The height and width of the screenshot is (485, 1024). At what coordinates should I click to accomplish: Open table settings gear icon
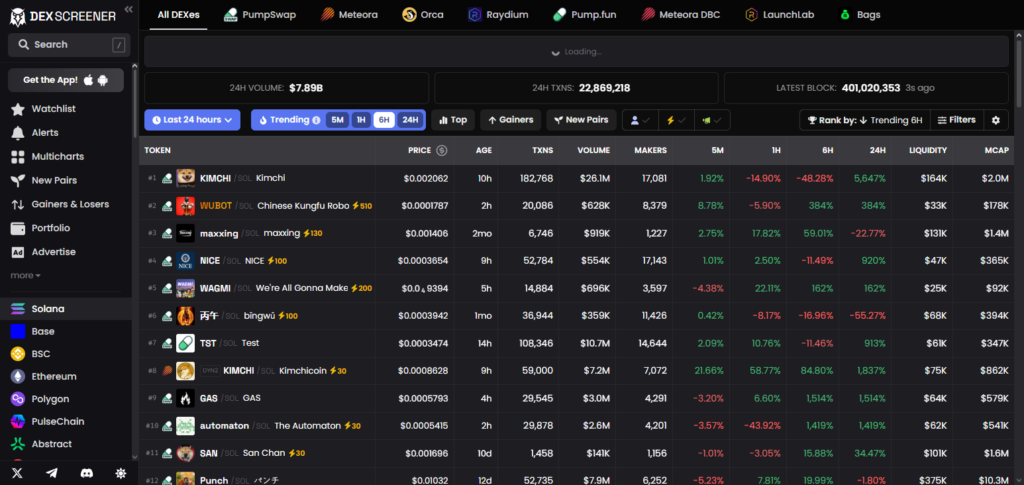(996, 120)
